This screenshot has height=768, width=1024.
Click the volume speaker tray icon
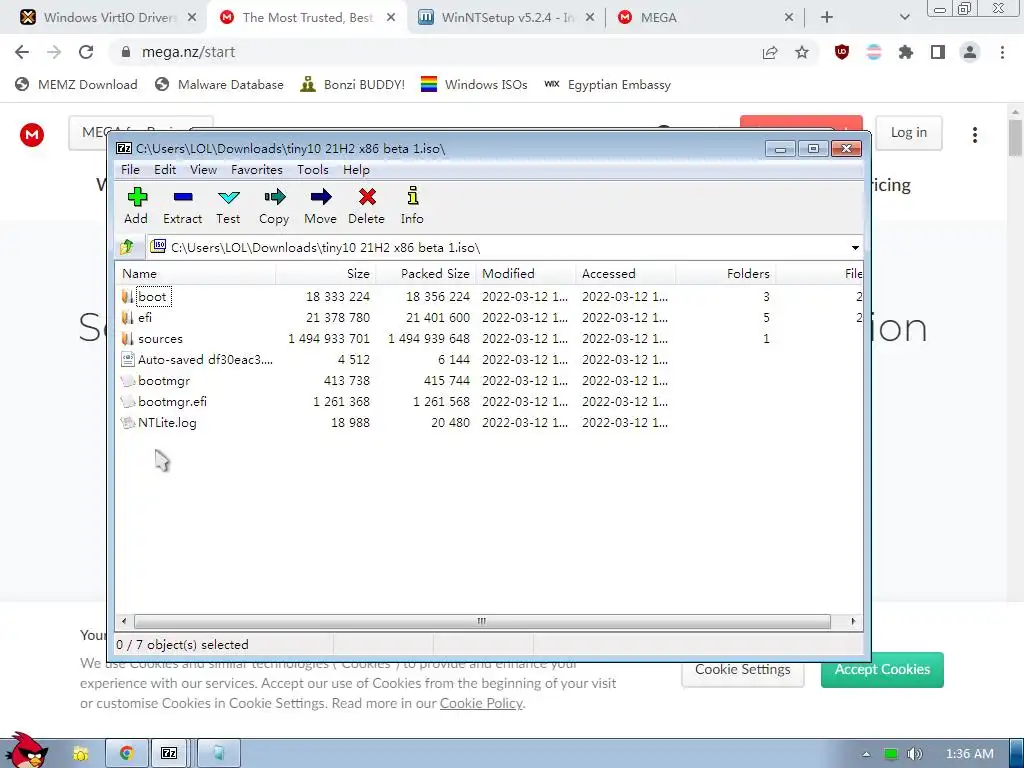(915, 754)
